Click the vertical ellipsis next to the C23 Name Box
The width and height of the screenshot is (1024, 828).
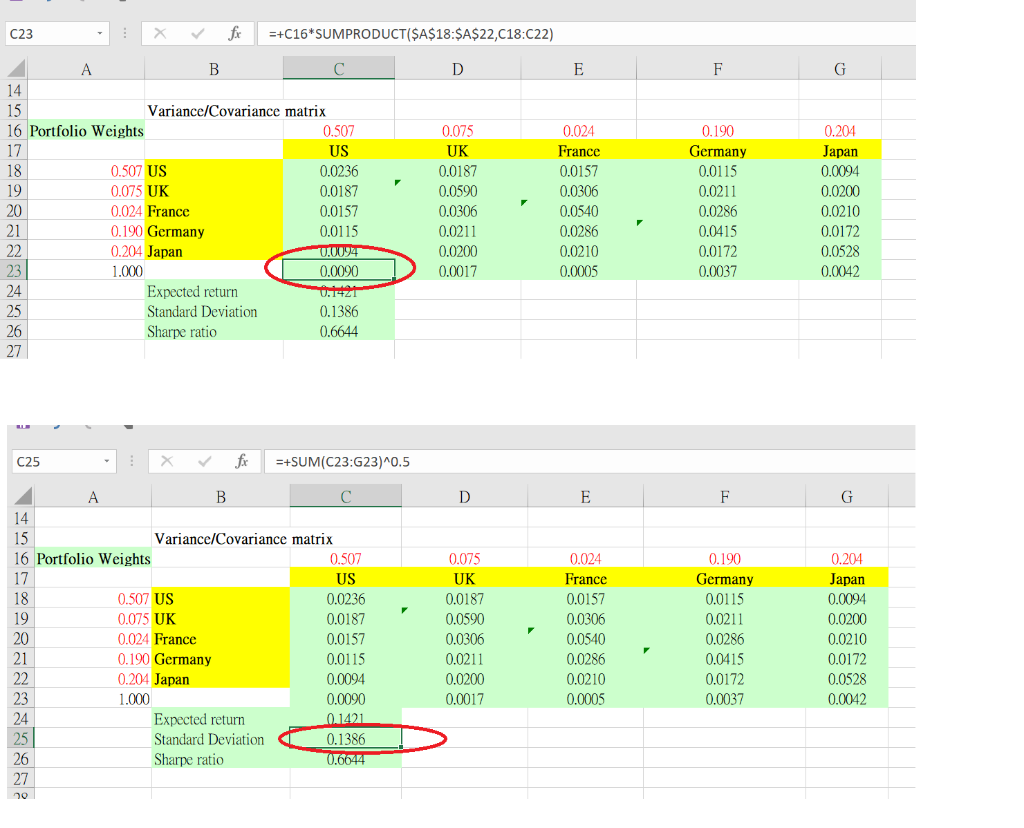[124, 33]
